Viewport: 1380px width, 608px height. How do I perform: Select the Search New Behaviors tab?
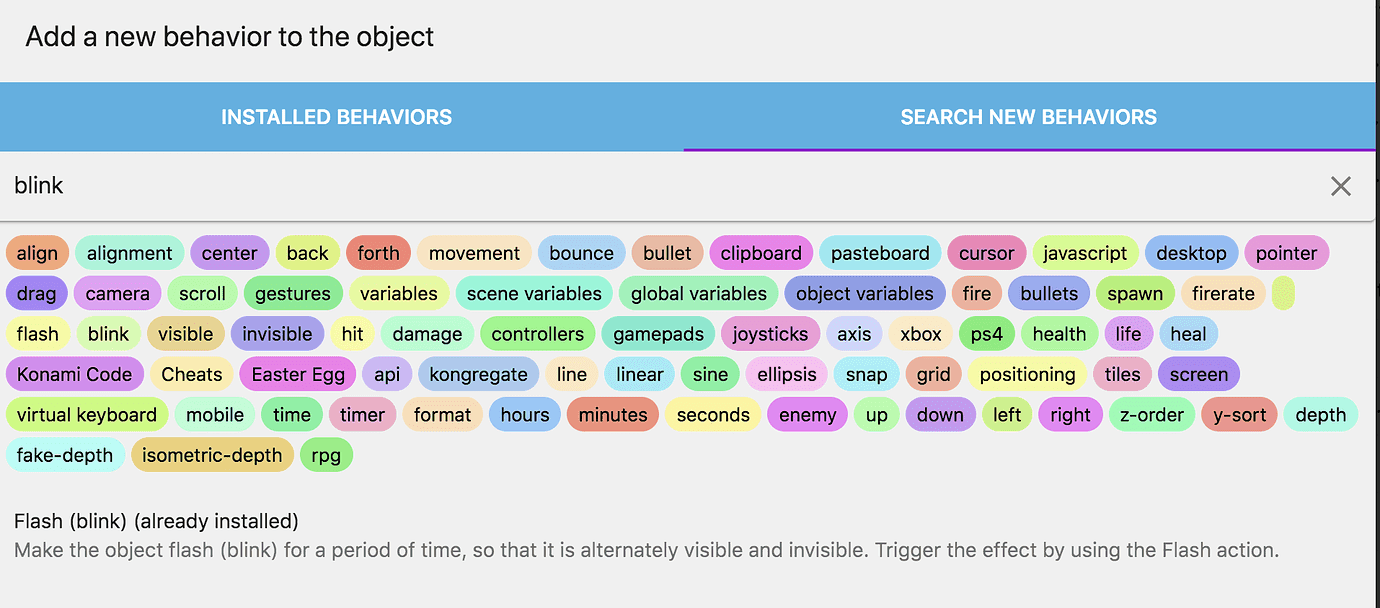pos(1028,117)
